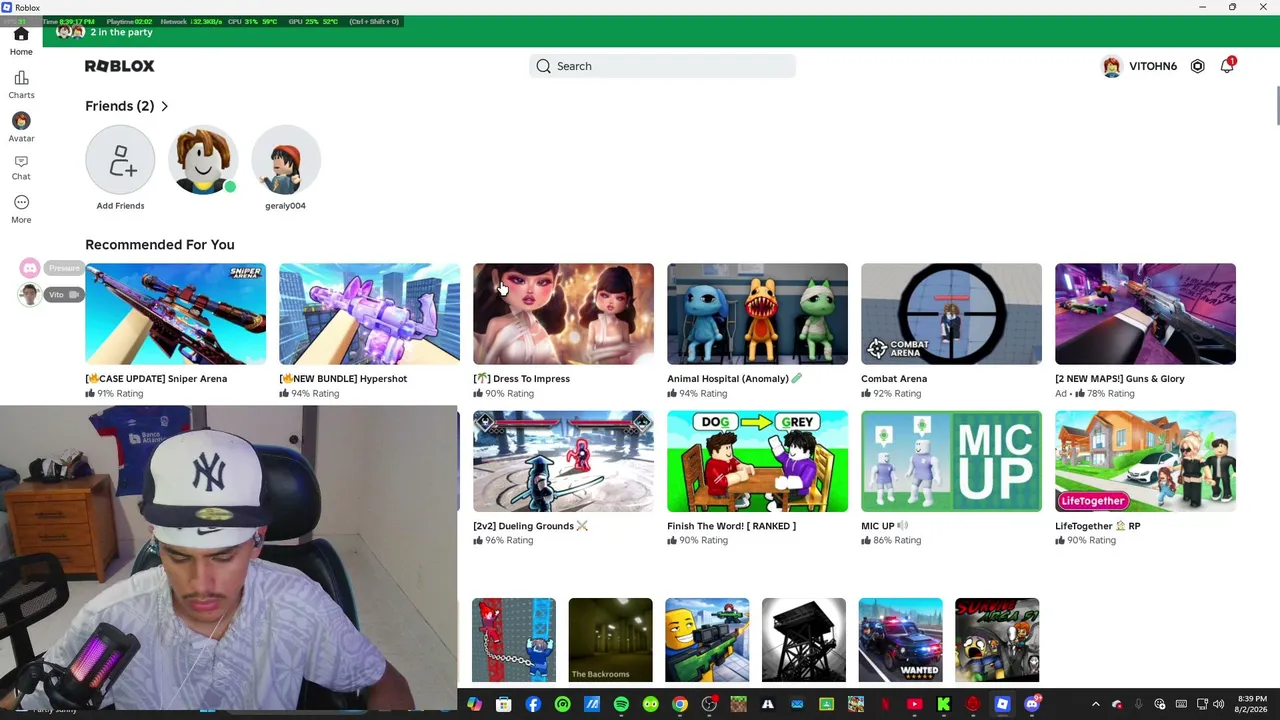Open the Avatar editor from sidebar
The height and width of the screenshot is (720, 1280).
pyautogui.click(x=21, y=127)
